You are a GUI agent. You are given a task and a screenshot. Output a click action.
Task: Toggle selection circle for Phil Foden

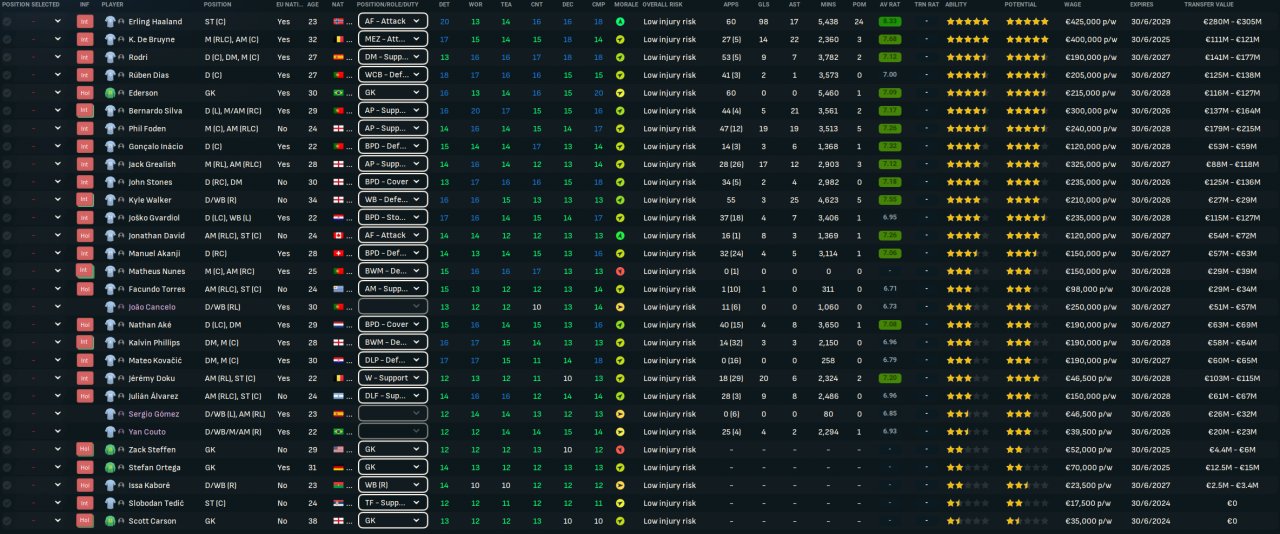(8, 128)
